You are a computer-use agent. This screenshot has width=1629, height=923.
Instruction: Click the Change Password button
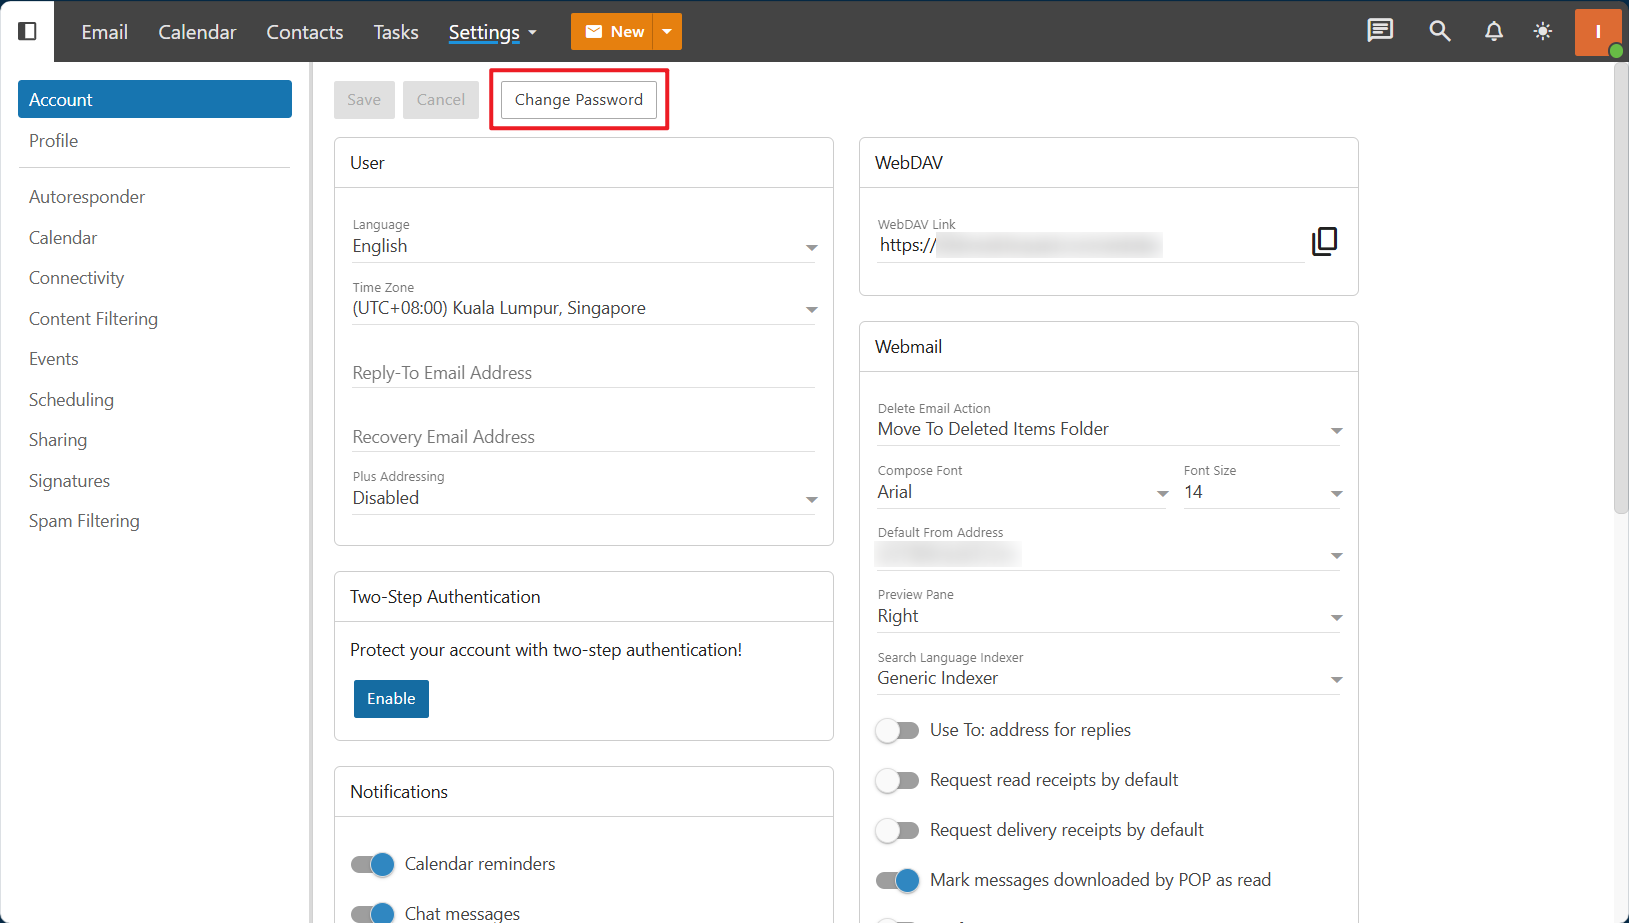coord(578,100)
